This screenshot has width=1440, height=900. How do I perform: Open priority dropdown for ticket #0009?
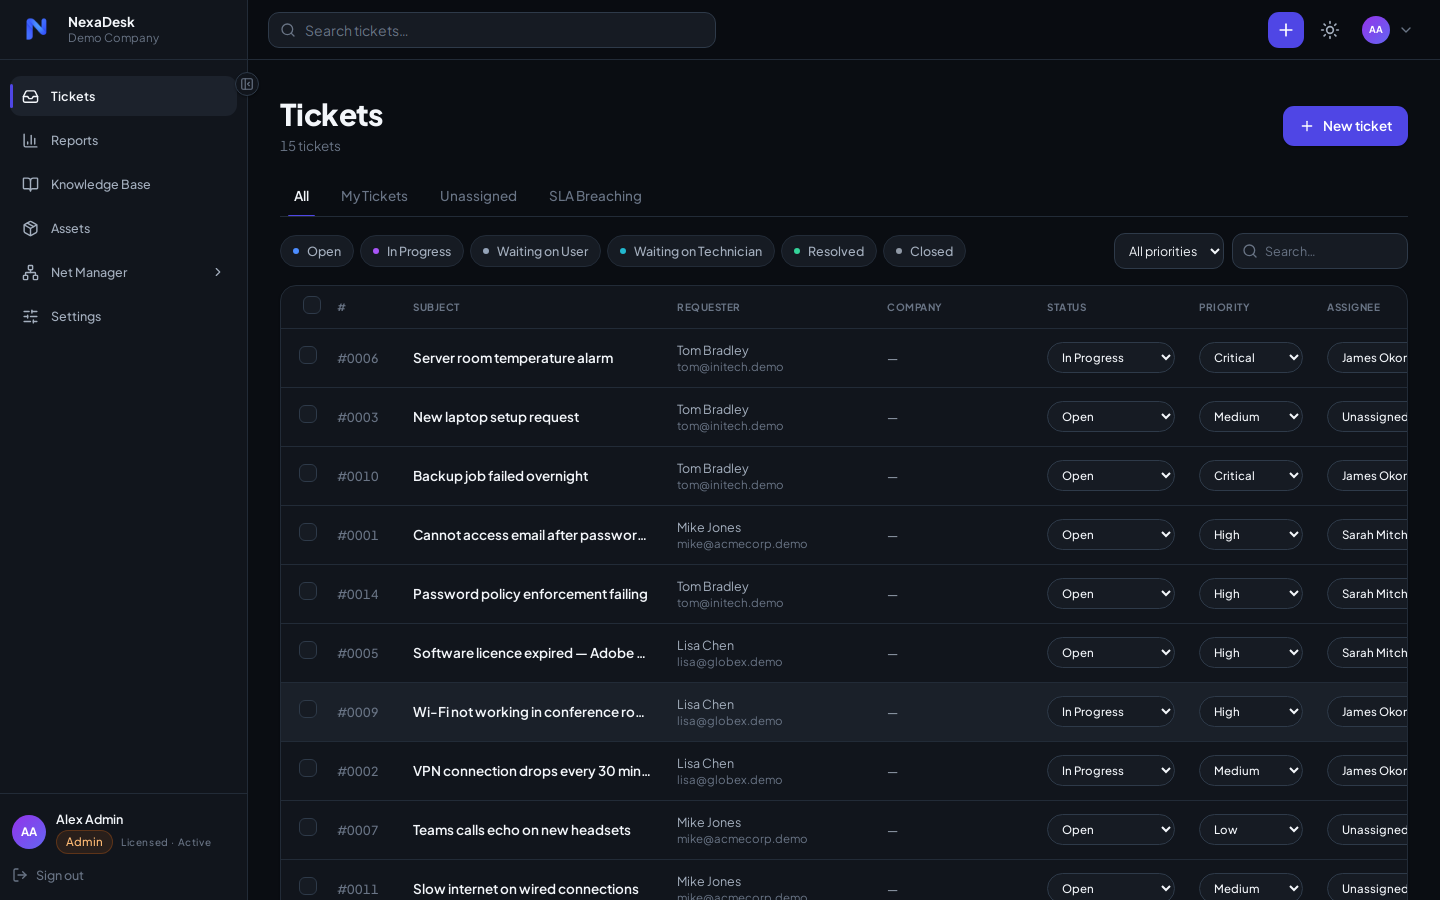coord(1251,712)
